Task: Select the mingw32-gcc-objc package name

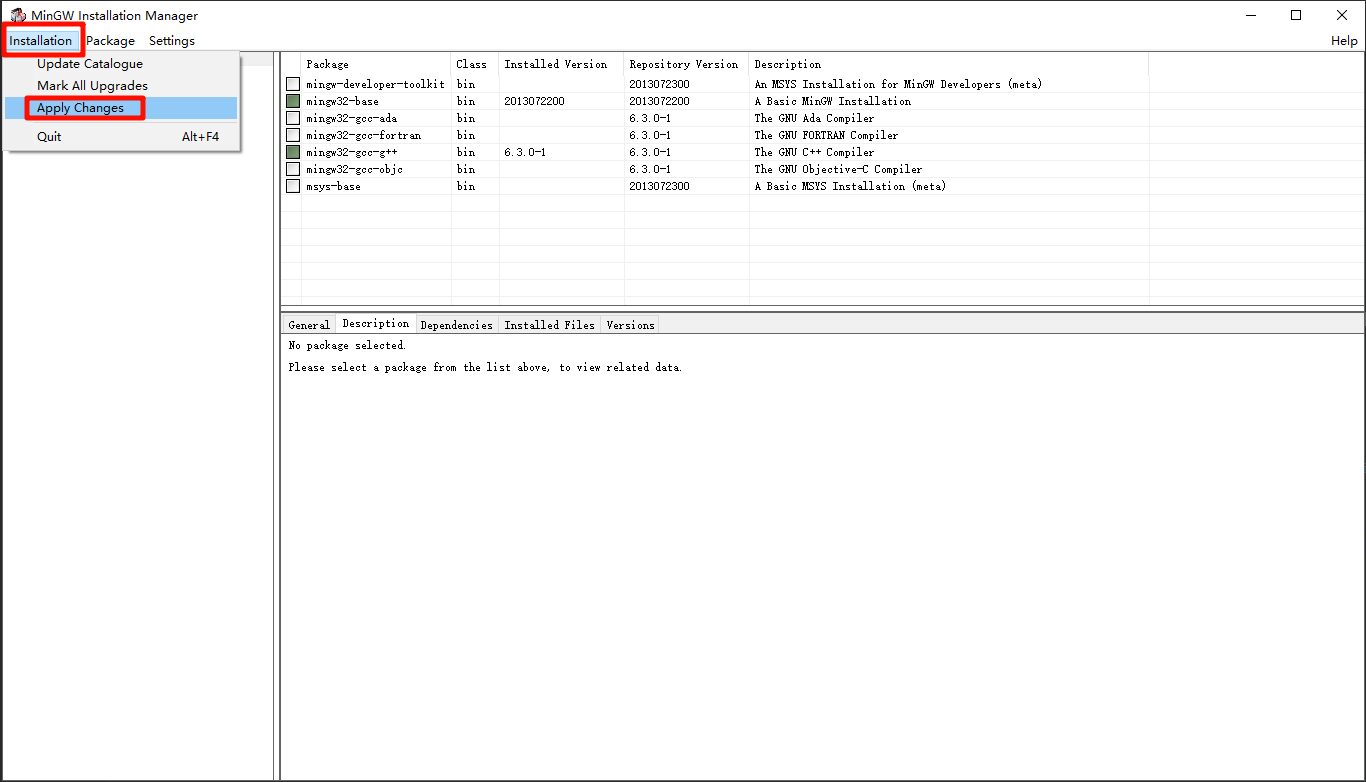Action: pos(354,169)
